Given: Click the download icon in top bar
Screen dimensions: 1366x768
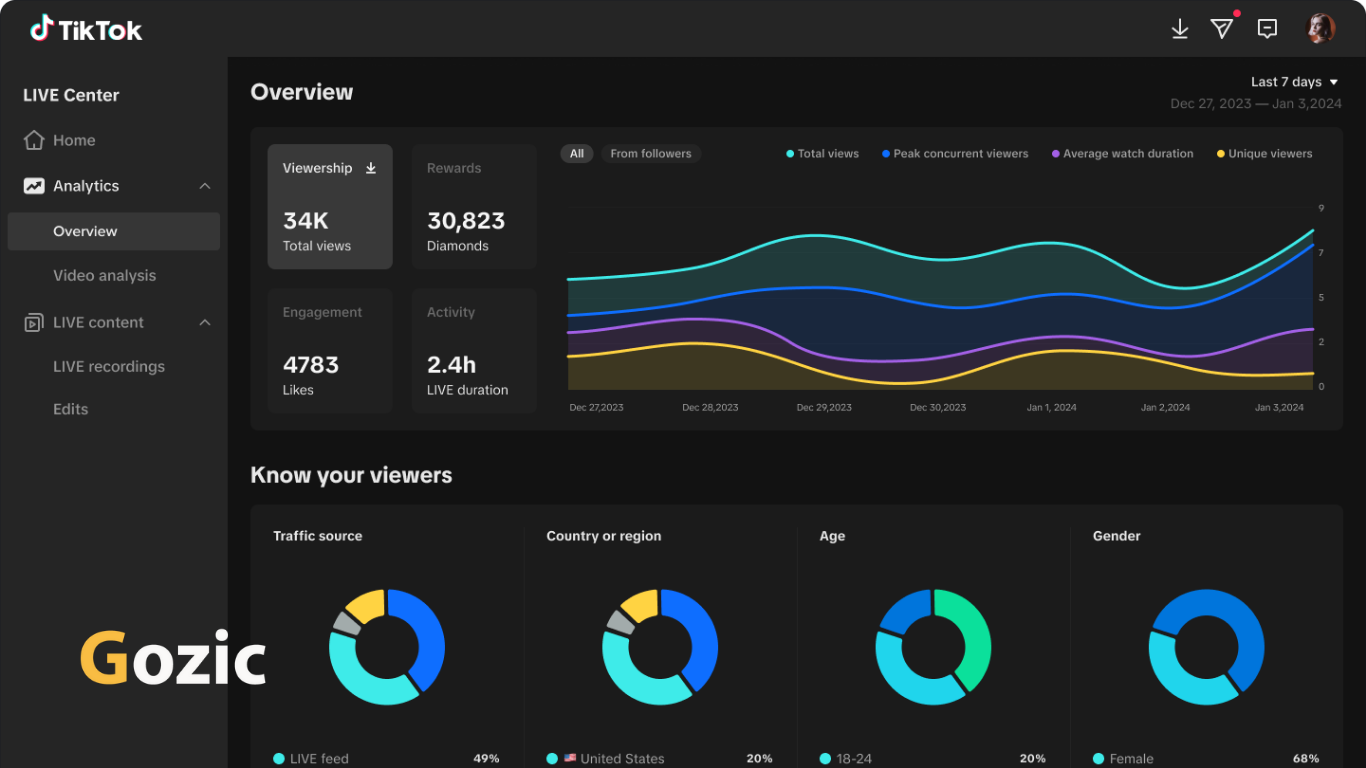Looking at the screenshot, I should 1180,29.
